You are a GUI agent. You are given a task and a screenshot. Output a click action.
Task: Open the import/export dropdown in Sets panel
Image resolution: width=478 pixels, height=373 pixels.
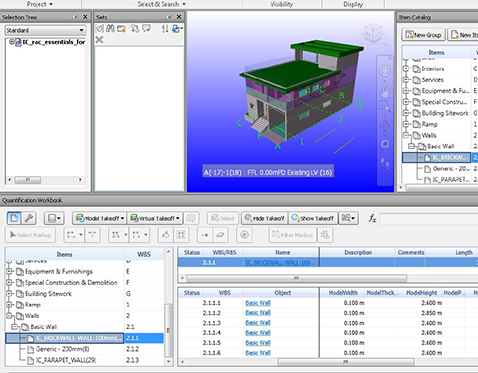point(178,29)
